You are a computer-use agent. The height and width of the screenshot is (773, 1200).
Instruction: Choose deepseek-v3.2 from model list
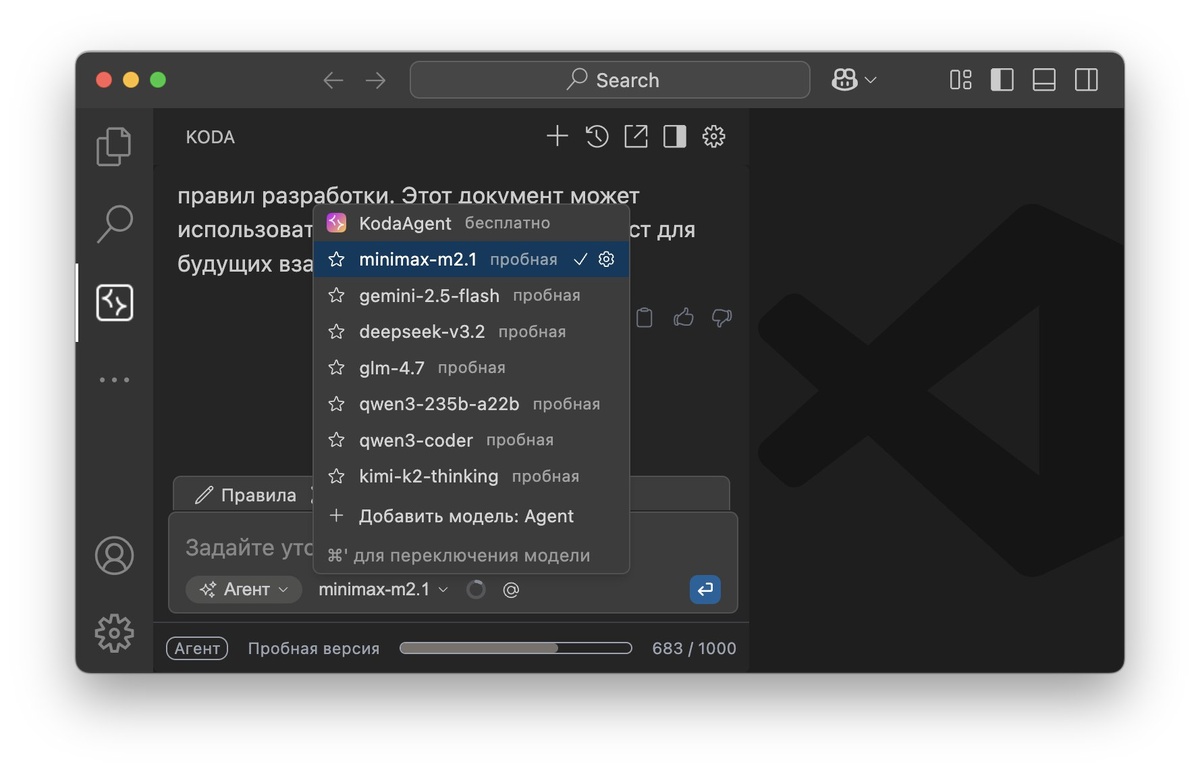(x=471, y=331)
